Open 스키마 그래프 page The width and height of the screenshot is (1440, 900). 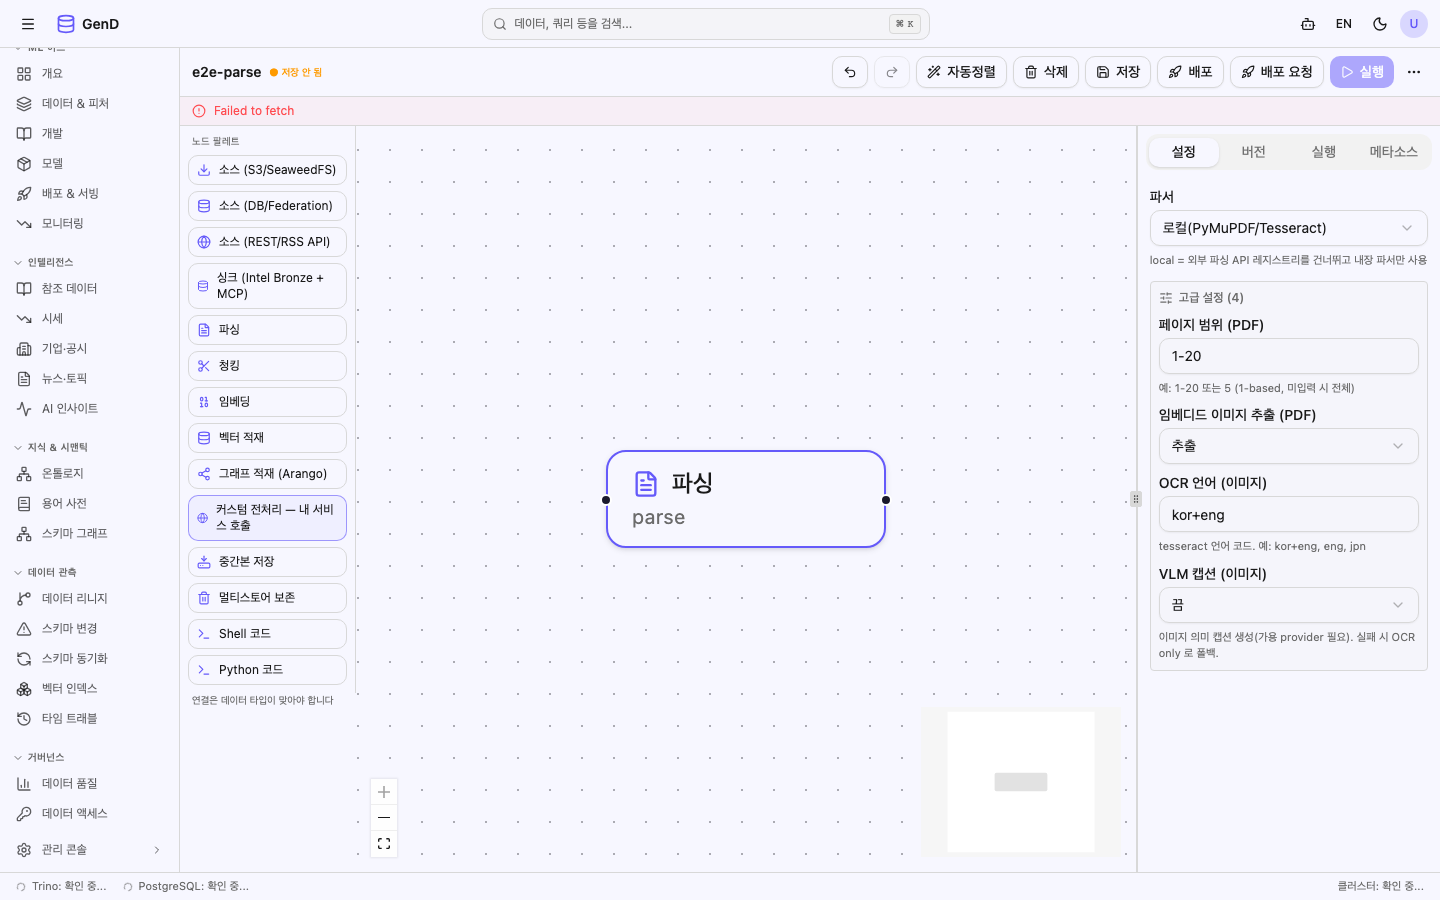click(90, 534)
